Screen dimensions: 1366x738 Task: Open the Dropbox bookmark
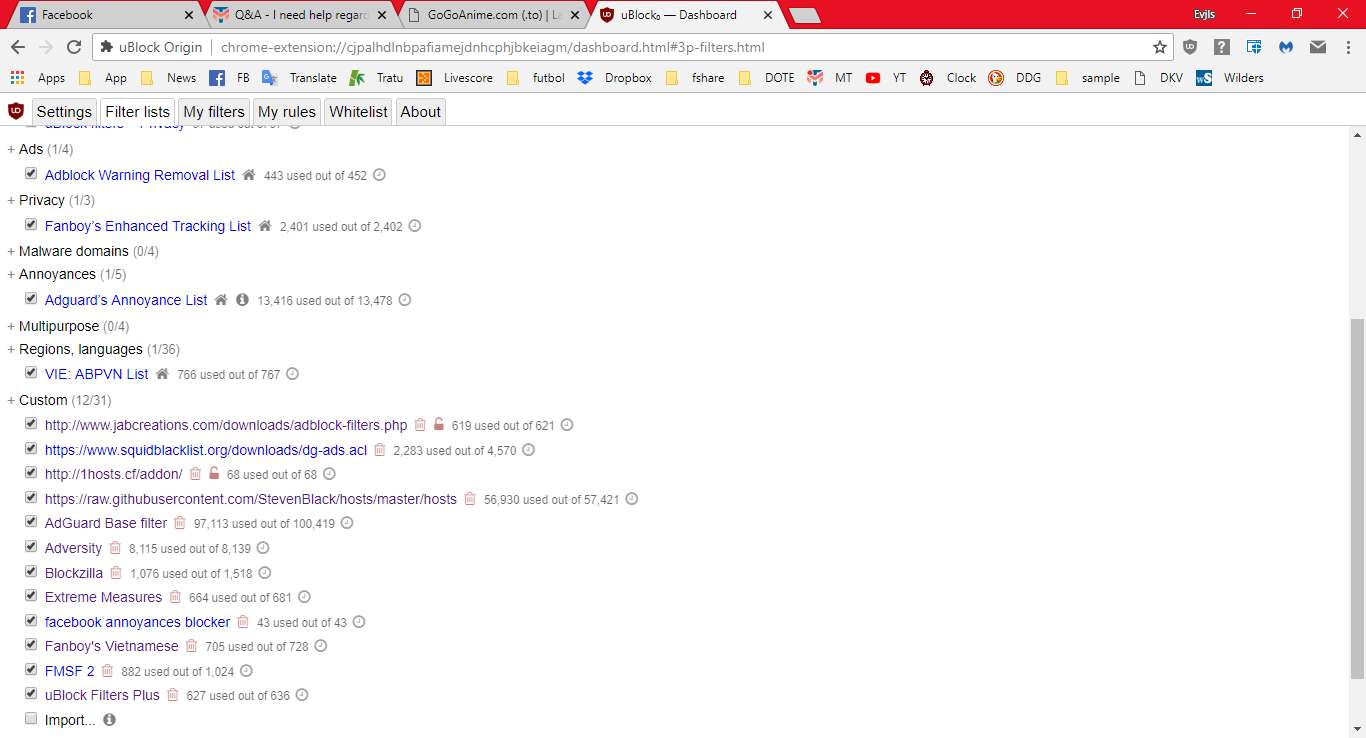[x=614, y=78]
